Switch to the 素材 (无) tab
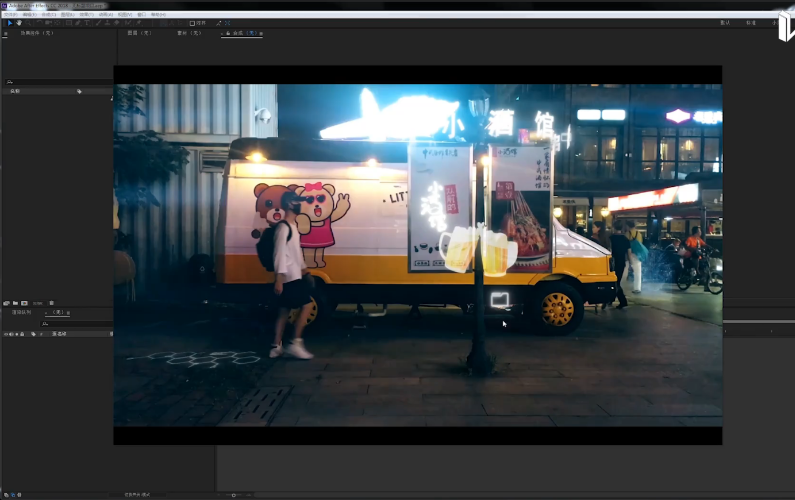The image size is (795, 500). pos(190,33)
